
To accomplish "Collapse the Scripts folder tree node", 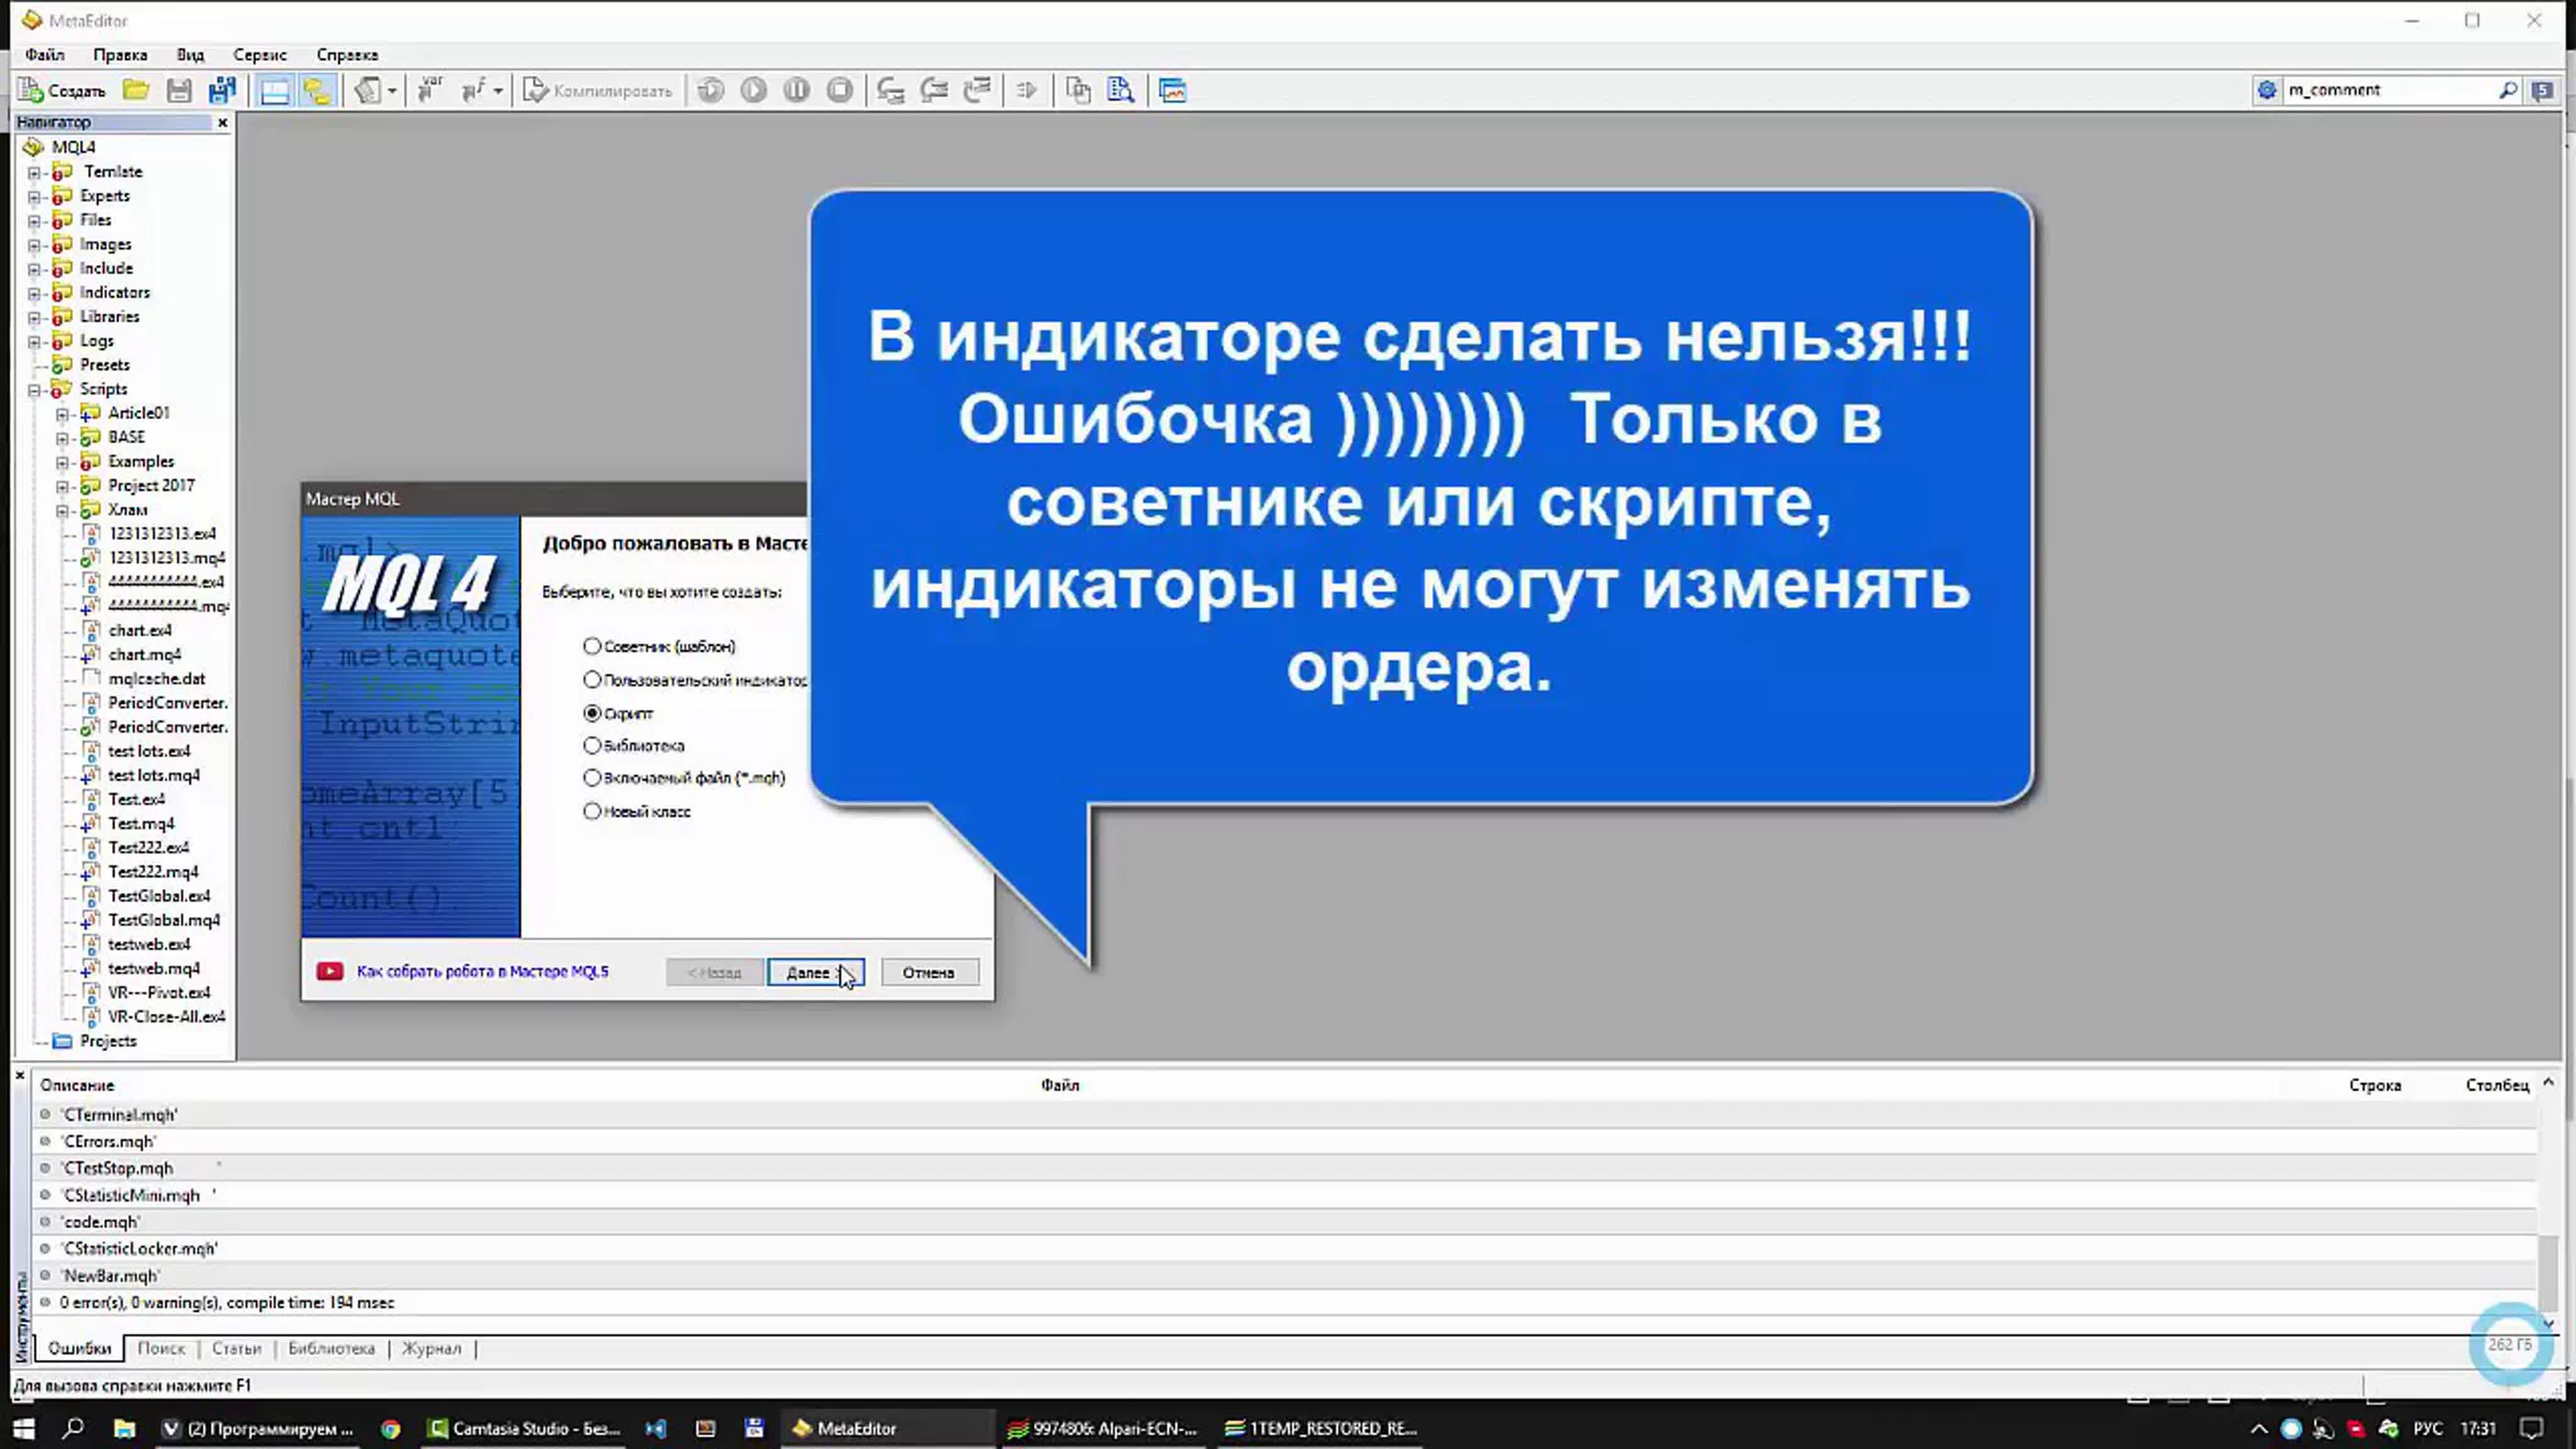I will coord(34,390).
